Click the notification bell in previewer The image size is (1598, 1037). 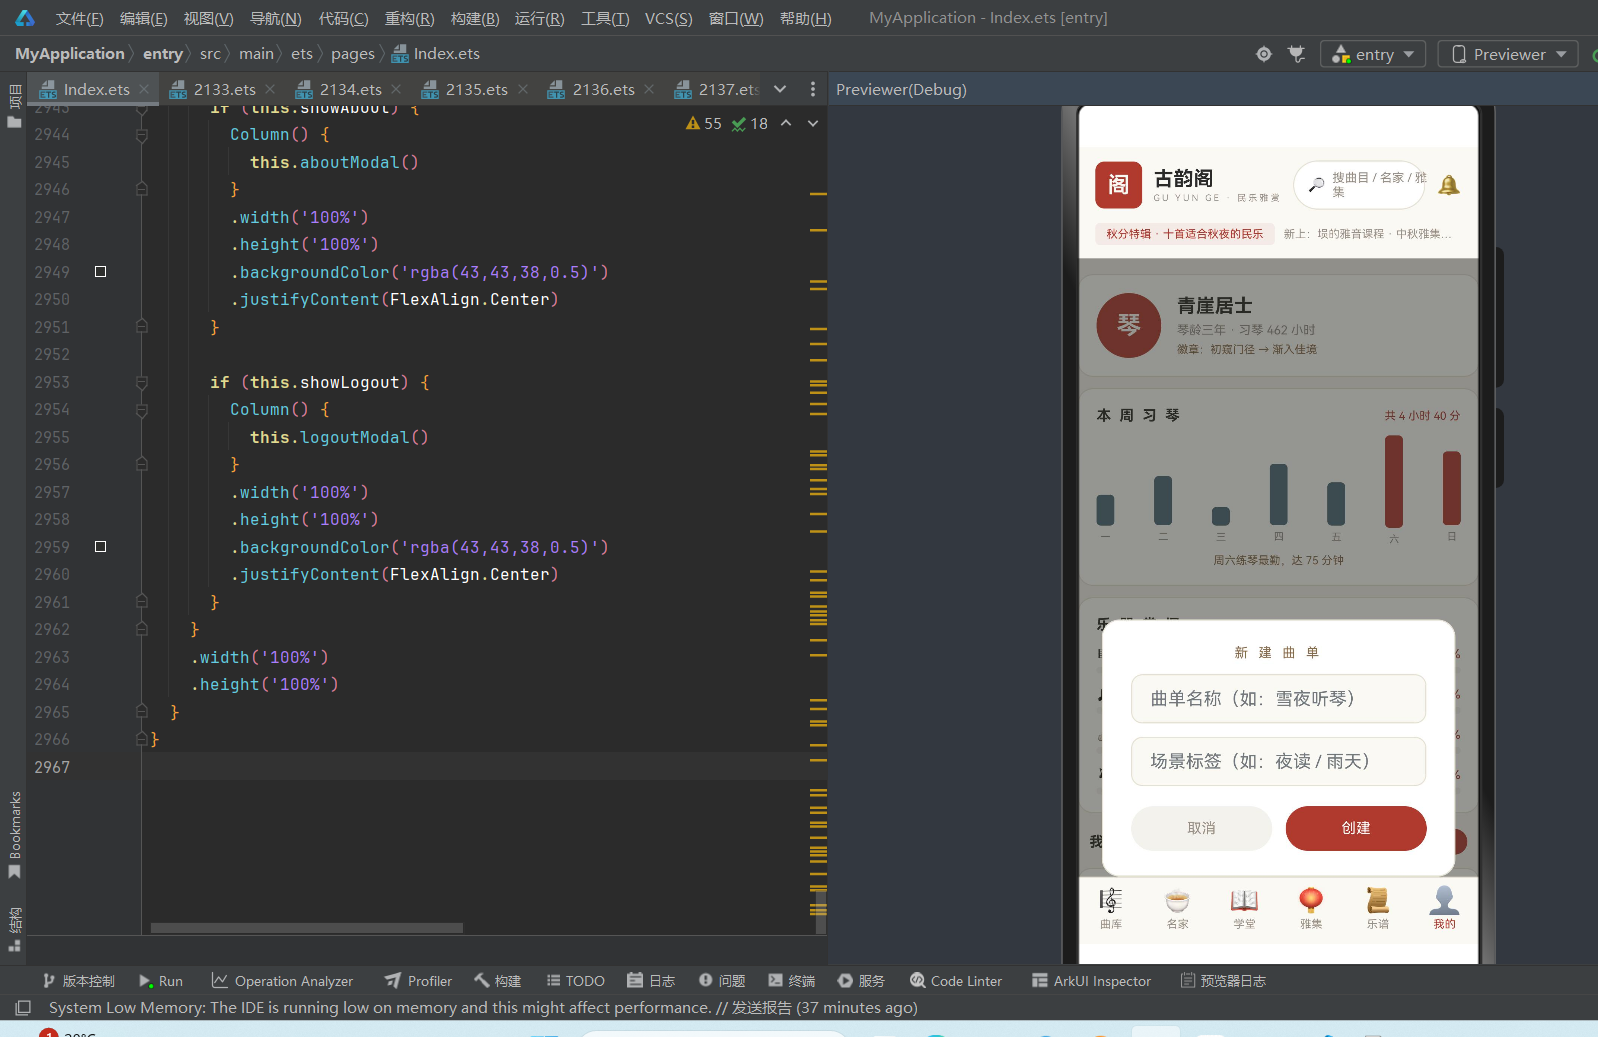[1449, 185]
